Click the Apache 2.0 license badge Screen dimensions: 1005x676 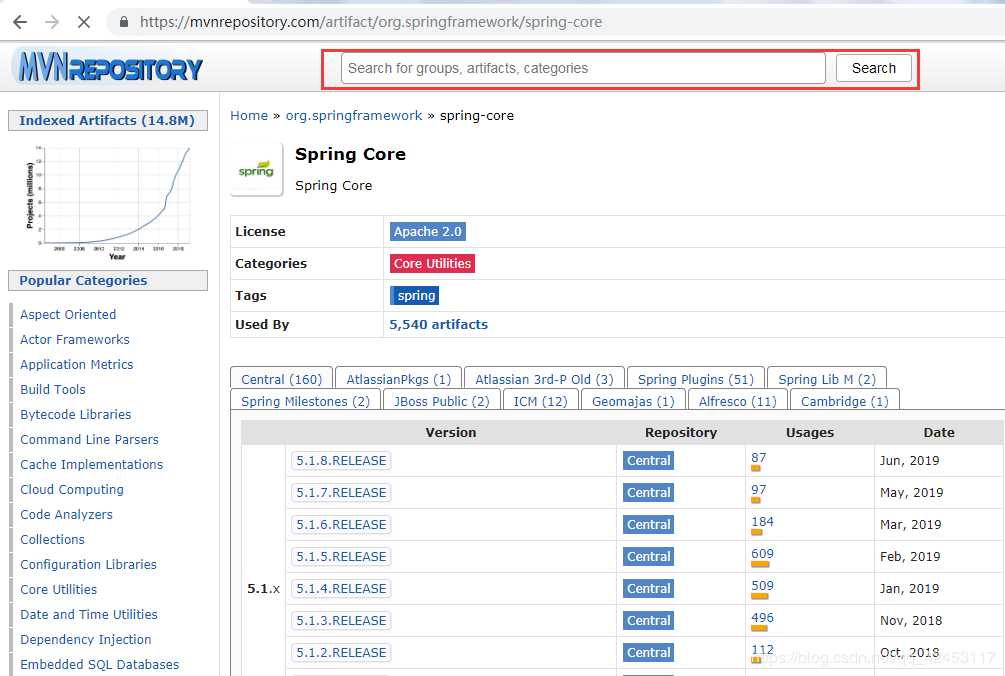click(428, 231)
